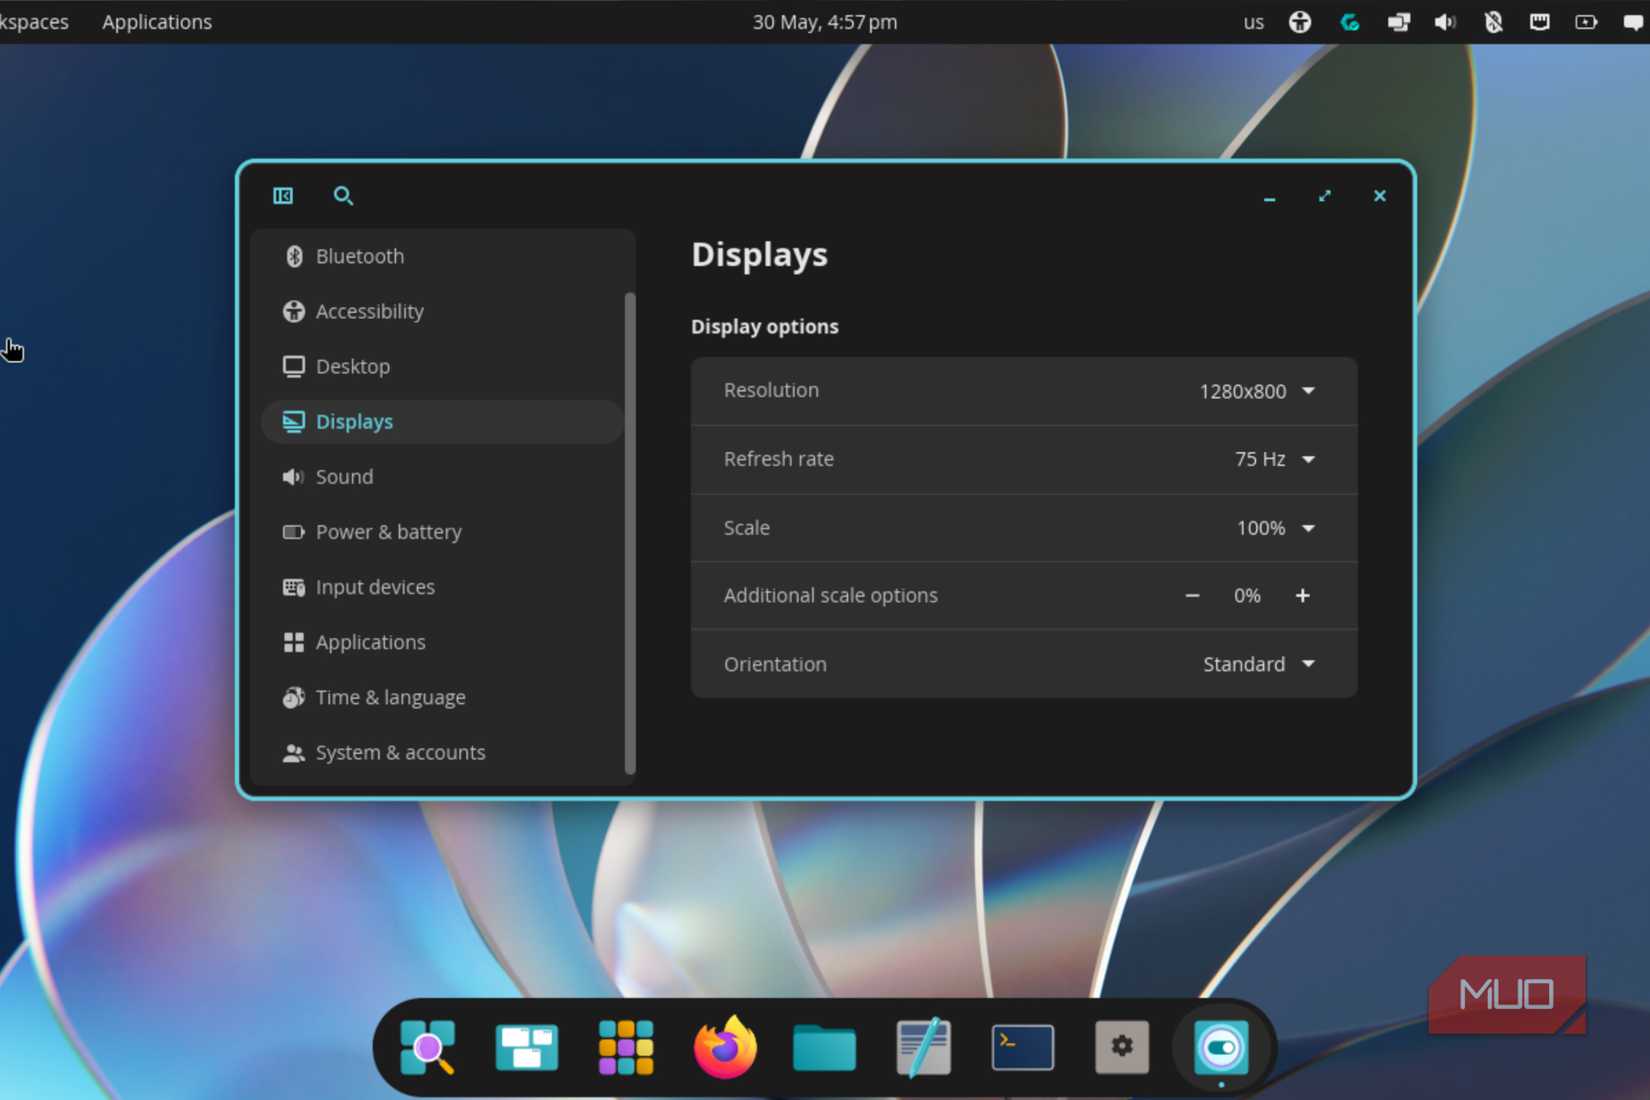Launch the search launcher from dock

(428, 1048)
